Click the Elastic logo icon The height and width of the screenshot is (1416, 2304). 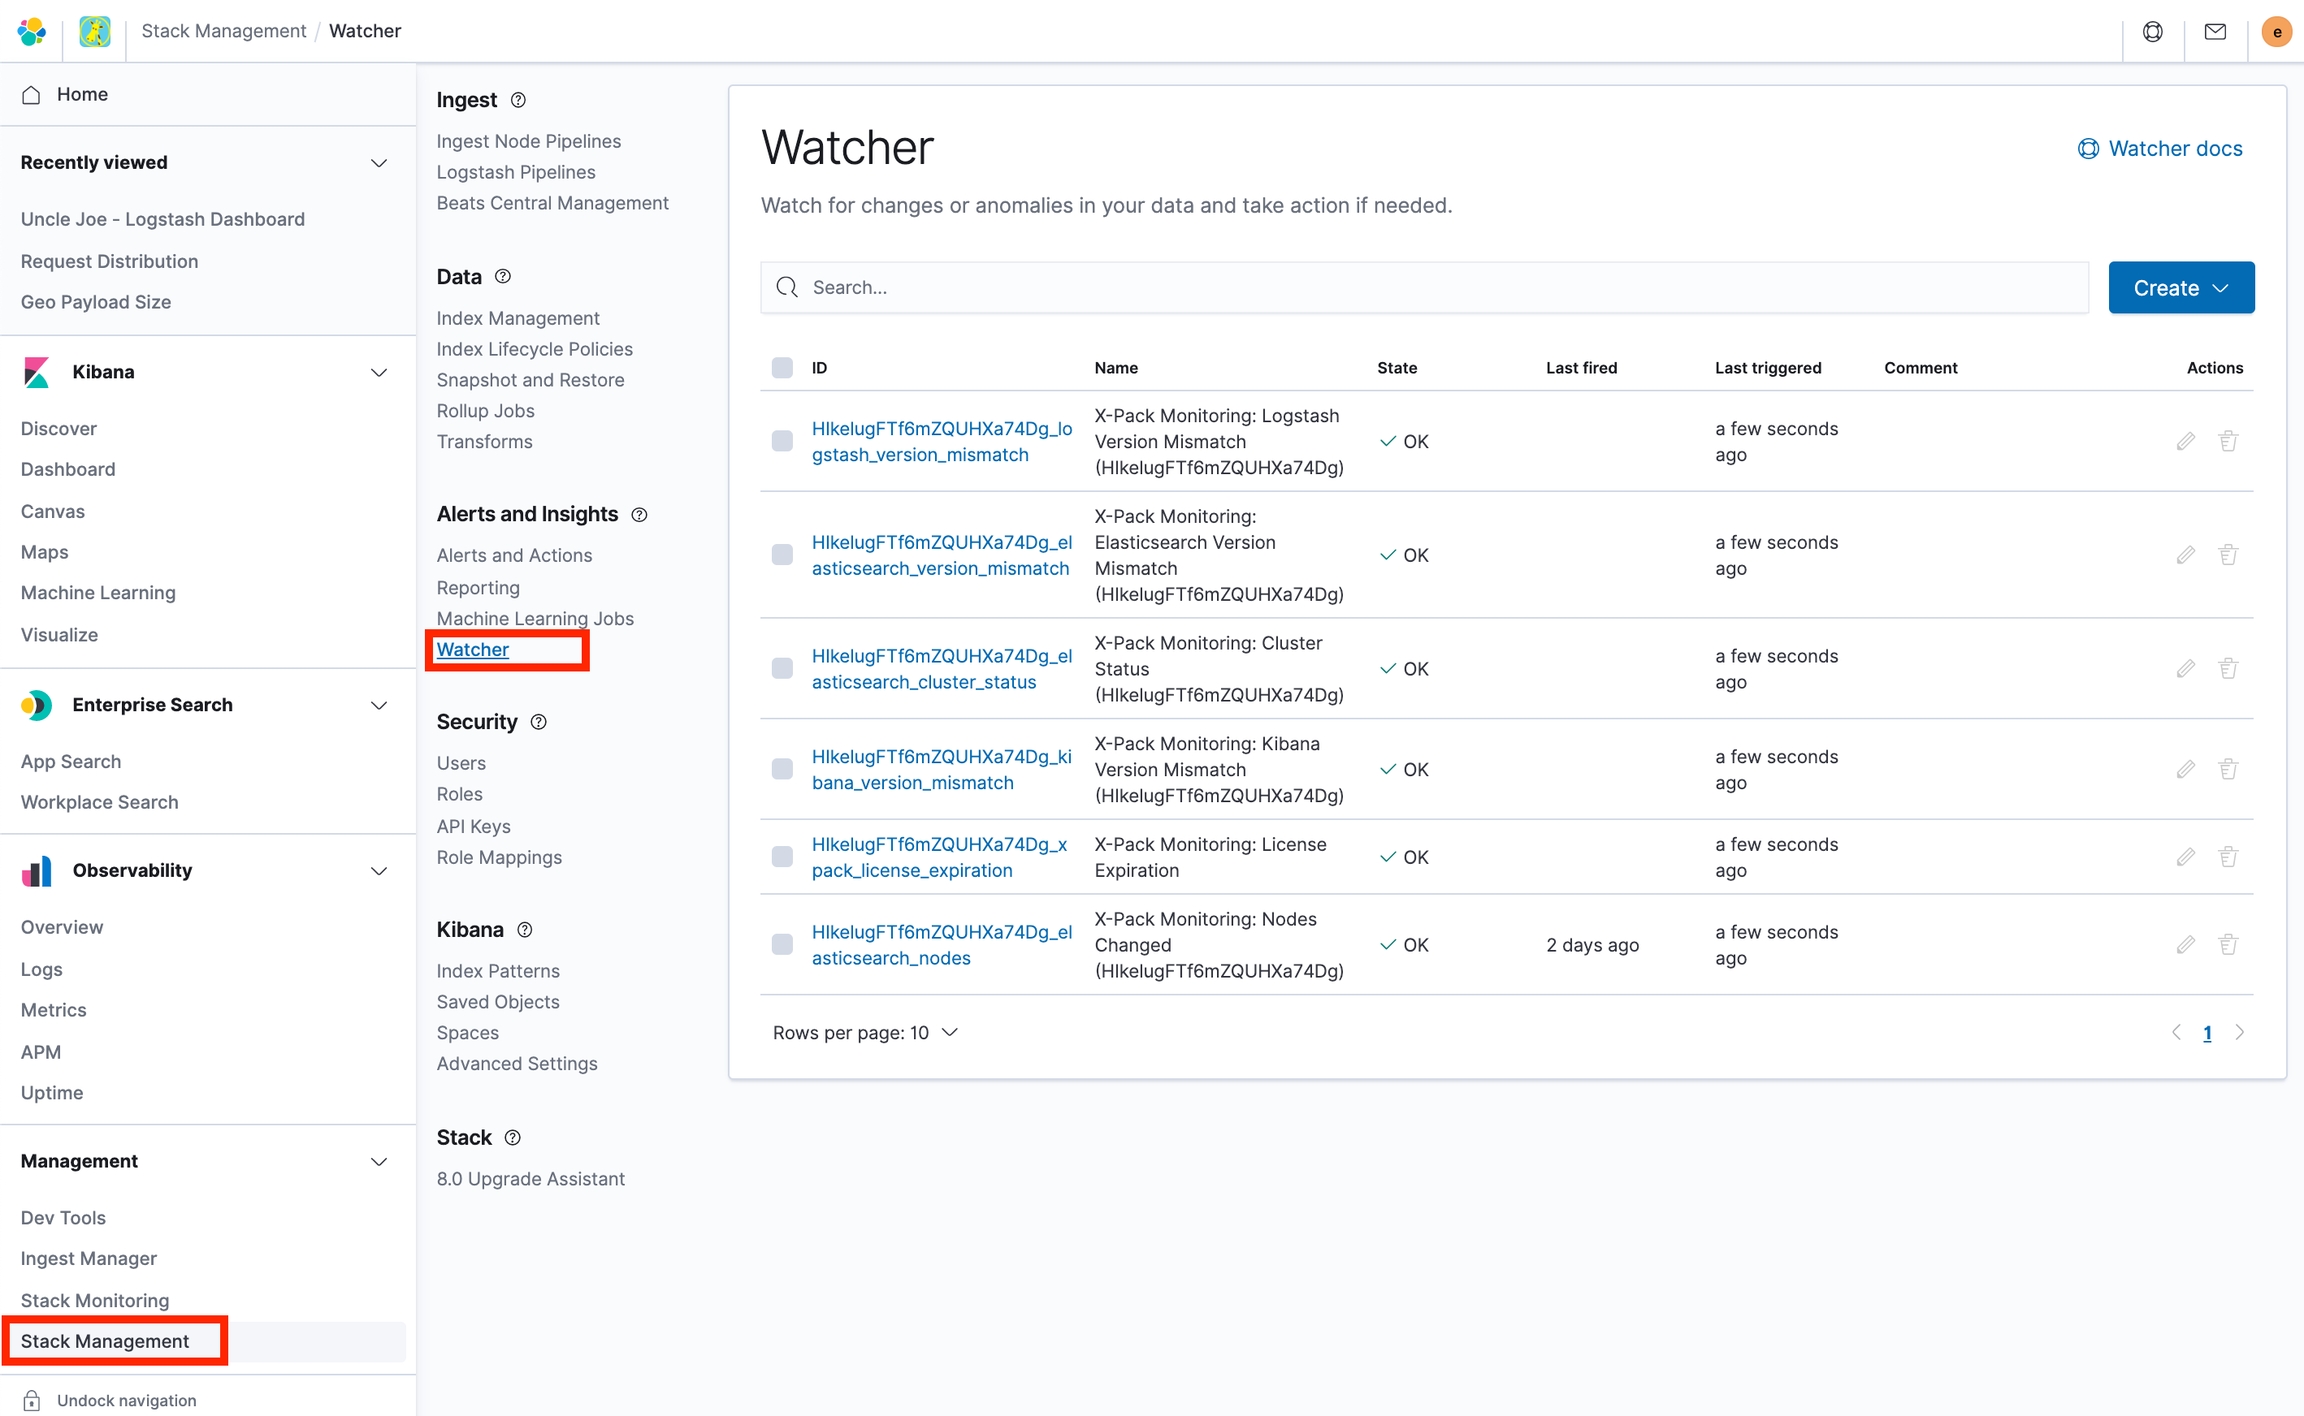32,31
